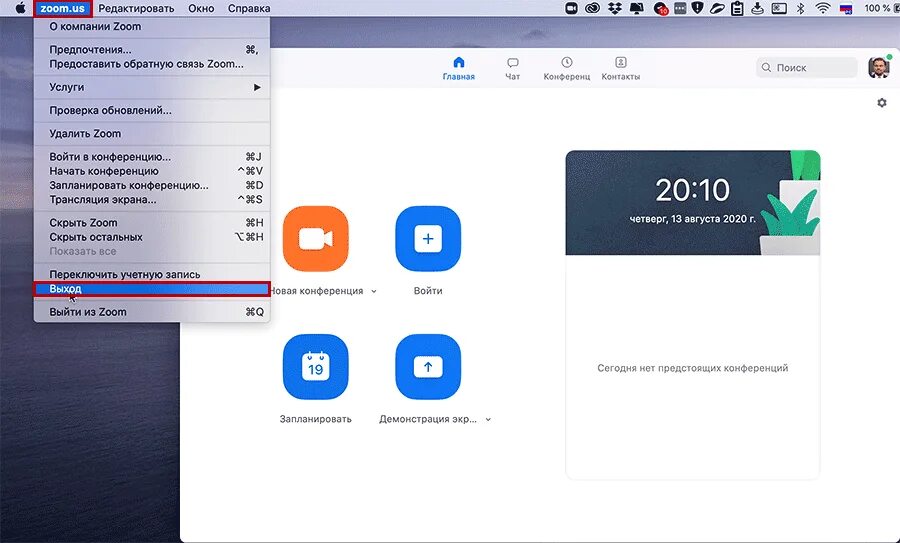The image size is (900, 543).
Task: Click the blue Войти plus icon
Action: coord(428,238)
